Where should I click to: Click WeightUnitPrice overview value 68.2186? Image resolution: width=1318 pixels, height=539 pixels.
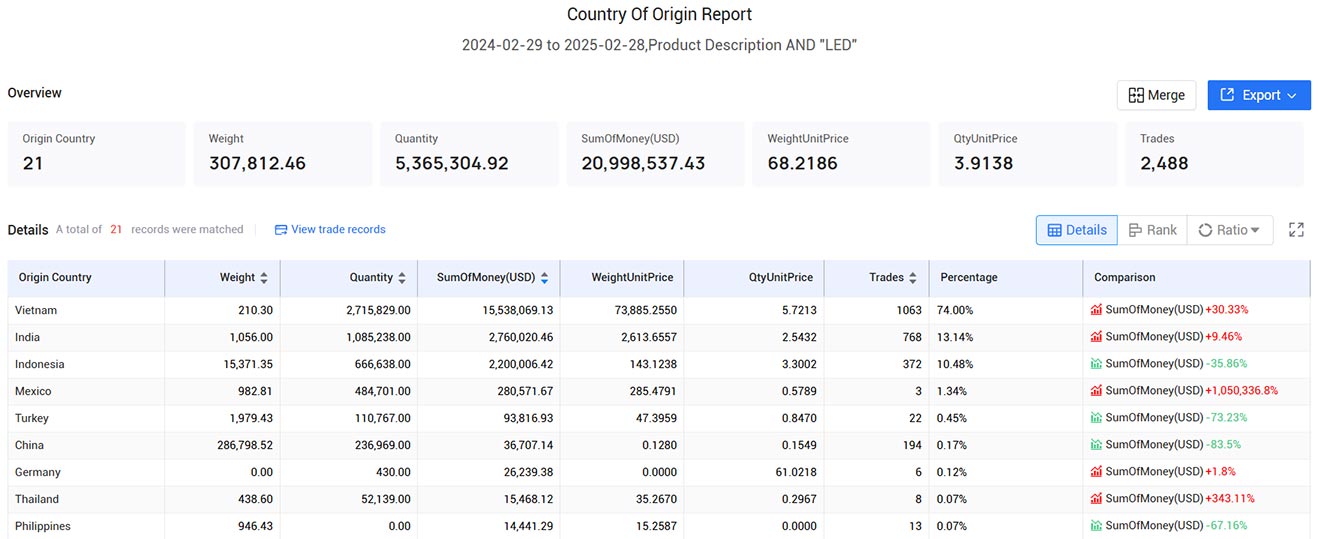point(803,163)
